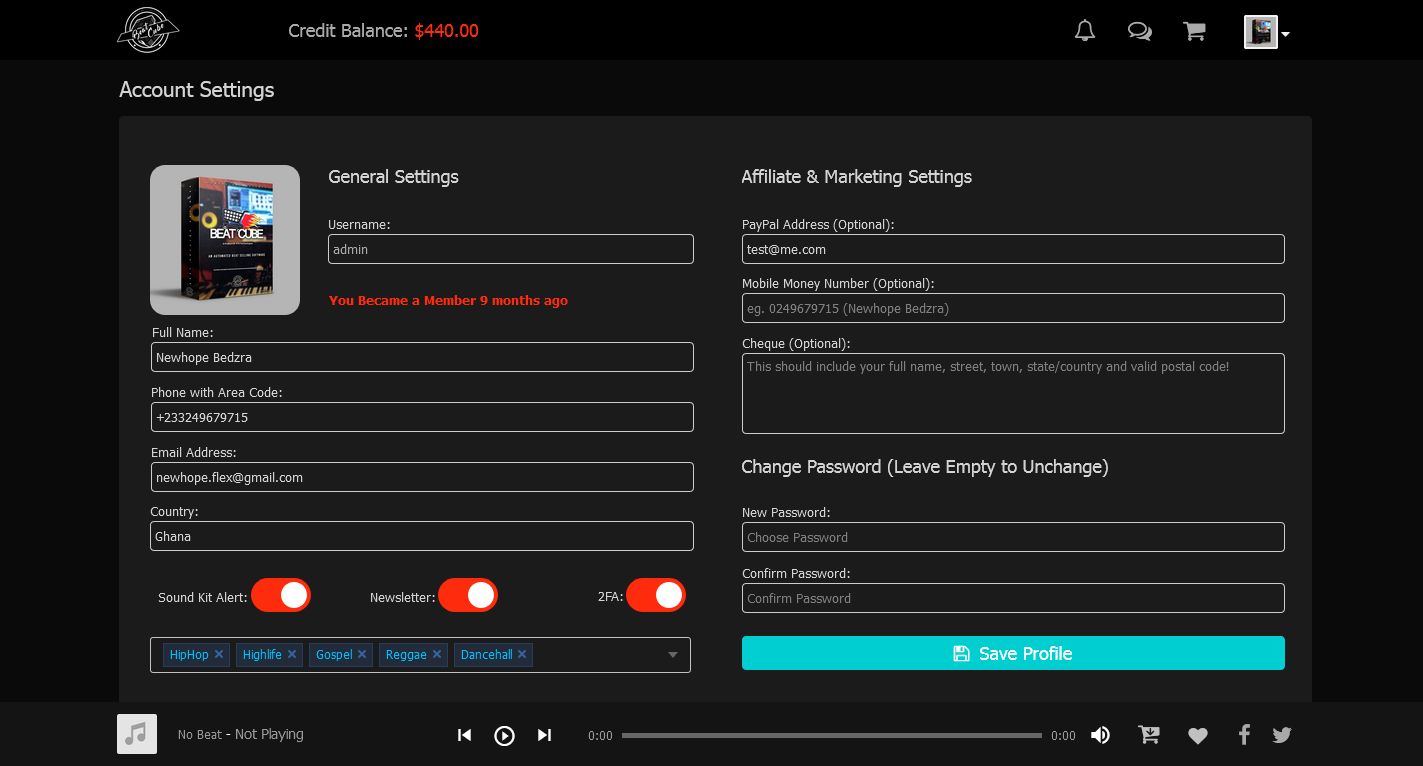Click the Save Profile button
Screen dimensions: 1423x766
pyautogui.click(x=1012, y=653)
